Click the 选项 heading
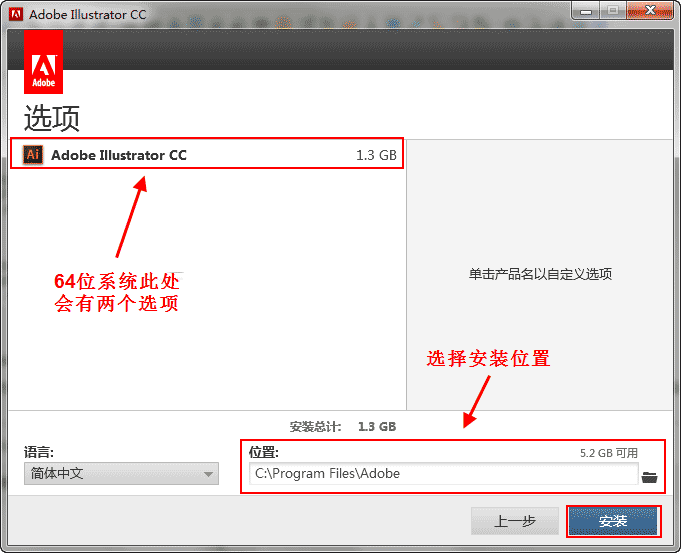The image size is (681, 553). (x=52, y=118)
